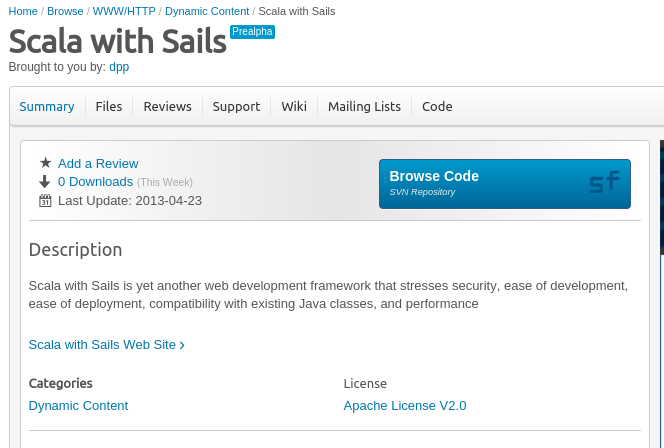Click the Prealpha status badge
The image size is (664, 448).
point(252,32)
